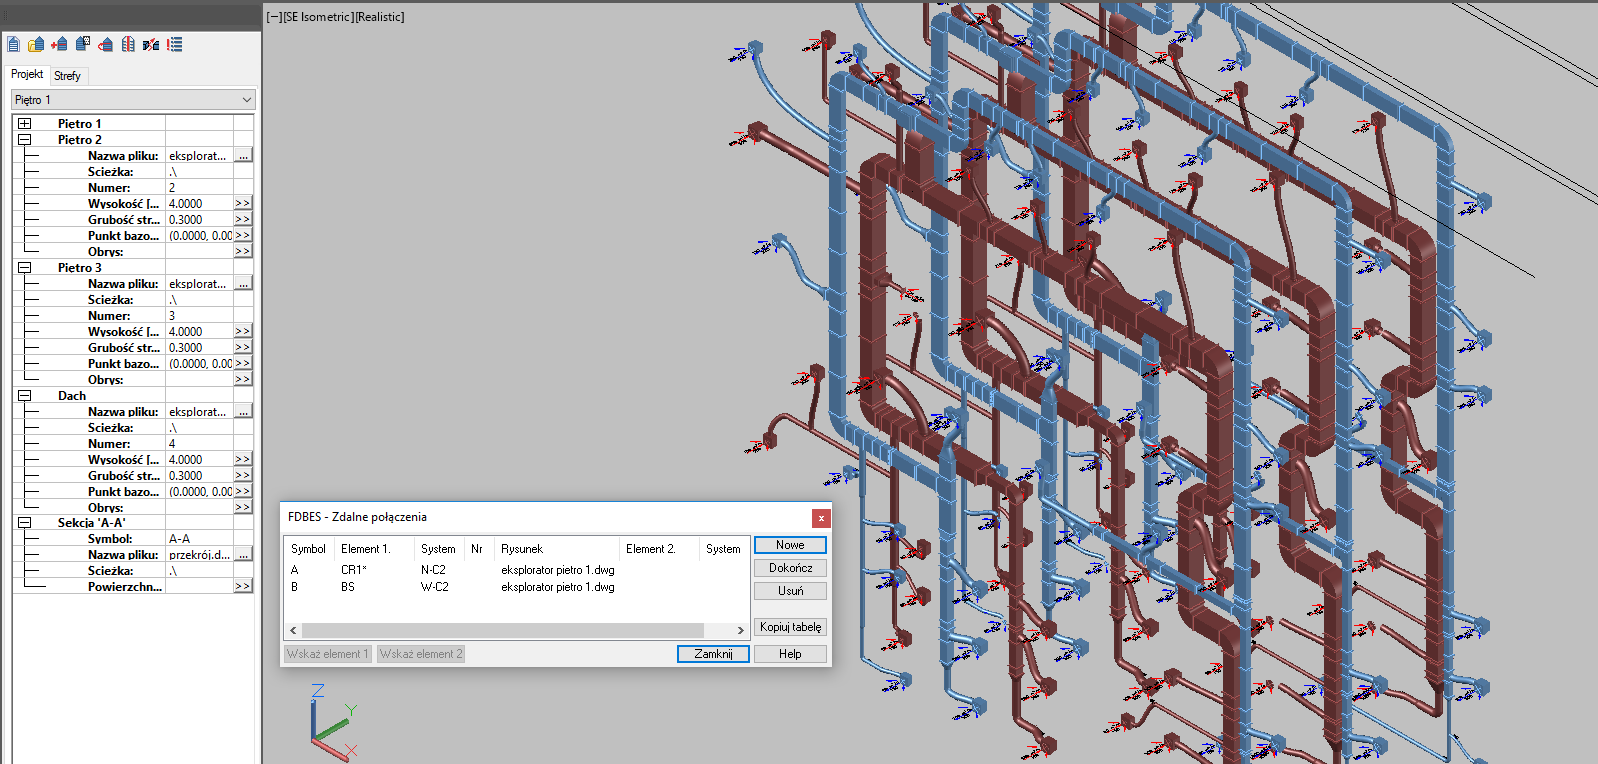Click the new project document icon
This screenshot has height=764, width=1598.
point(14,44)
